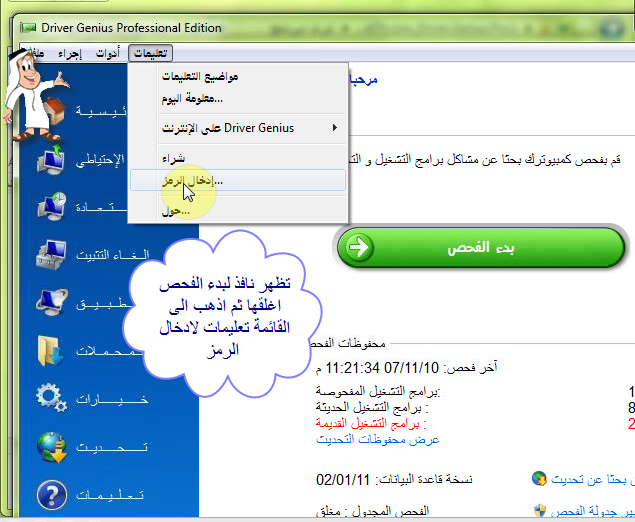Select الغاء التثبيت sidebar label
Screen dimensions: 635x522
[113, 255]
